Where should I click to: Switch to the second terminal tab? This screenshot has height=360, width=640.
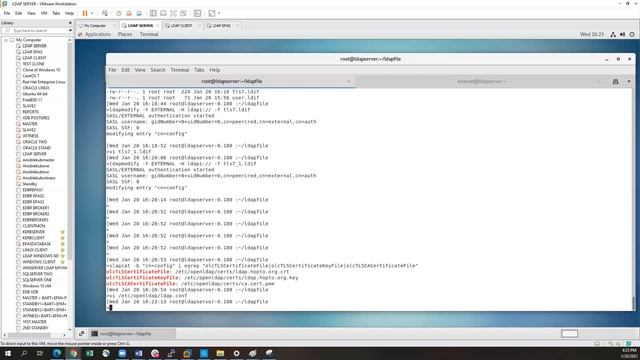(x=481, y=81)
